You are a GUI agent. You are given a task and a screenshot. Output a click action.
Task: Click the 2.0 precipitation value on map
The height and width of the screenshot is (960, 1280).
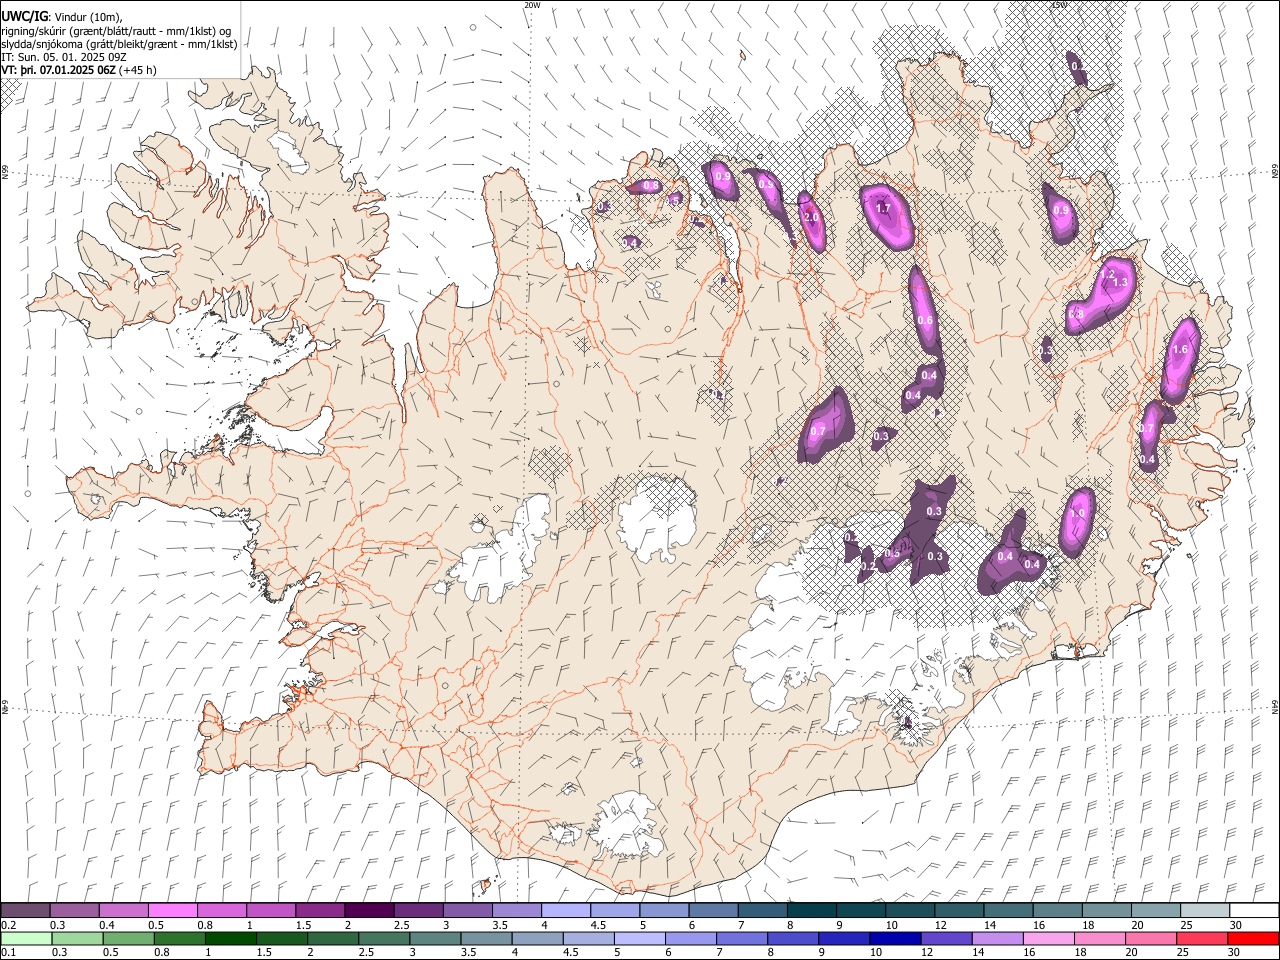[x=811, y=217]
